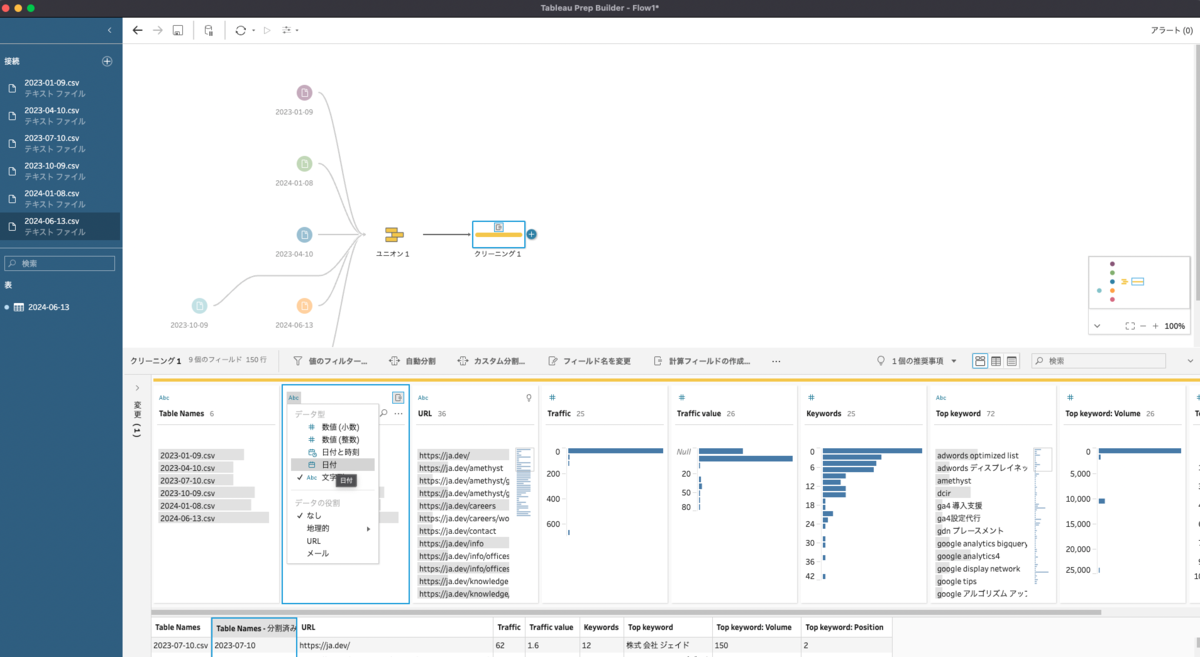Choose メール email data role
The width and height of the screenshot is (1200, 657).
[x=333, y=553]
